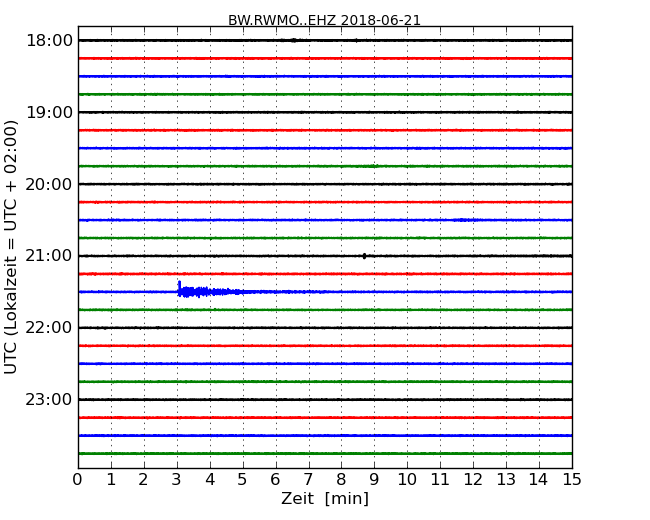
Task: Click the "21:00" y-axis time label
Action: 49,256
